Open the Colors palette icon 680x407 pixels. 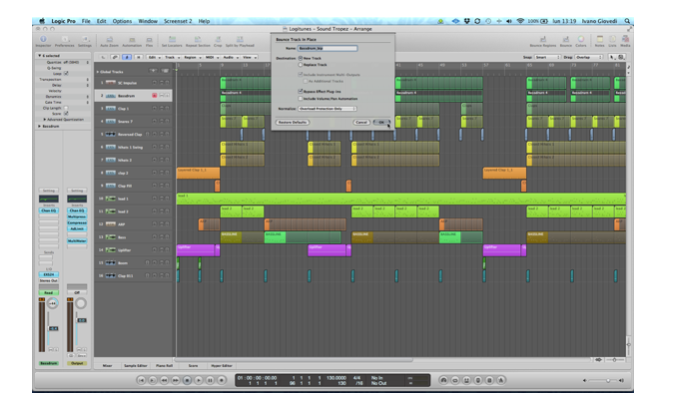click(x=581, y=41)
